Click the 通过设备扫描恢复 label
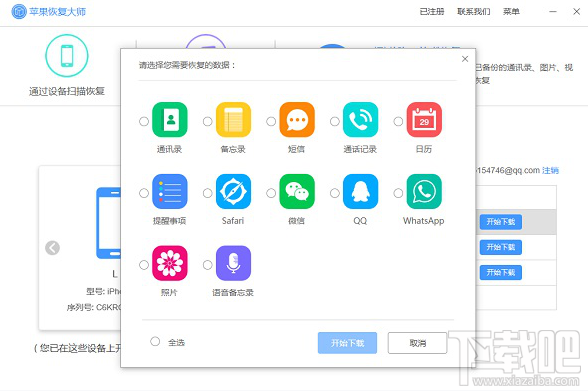Screen dimensions: 588x391 67,91
